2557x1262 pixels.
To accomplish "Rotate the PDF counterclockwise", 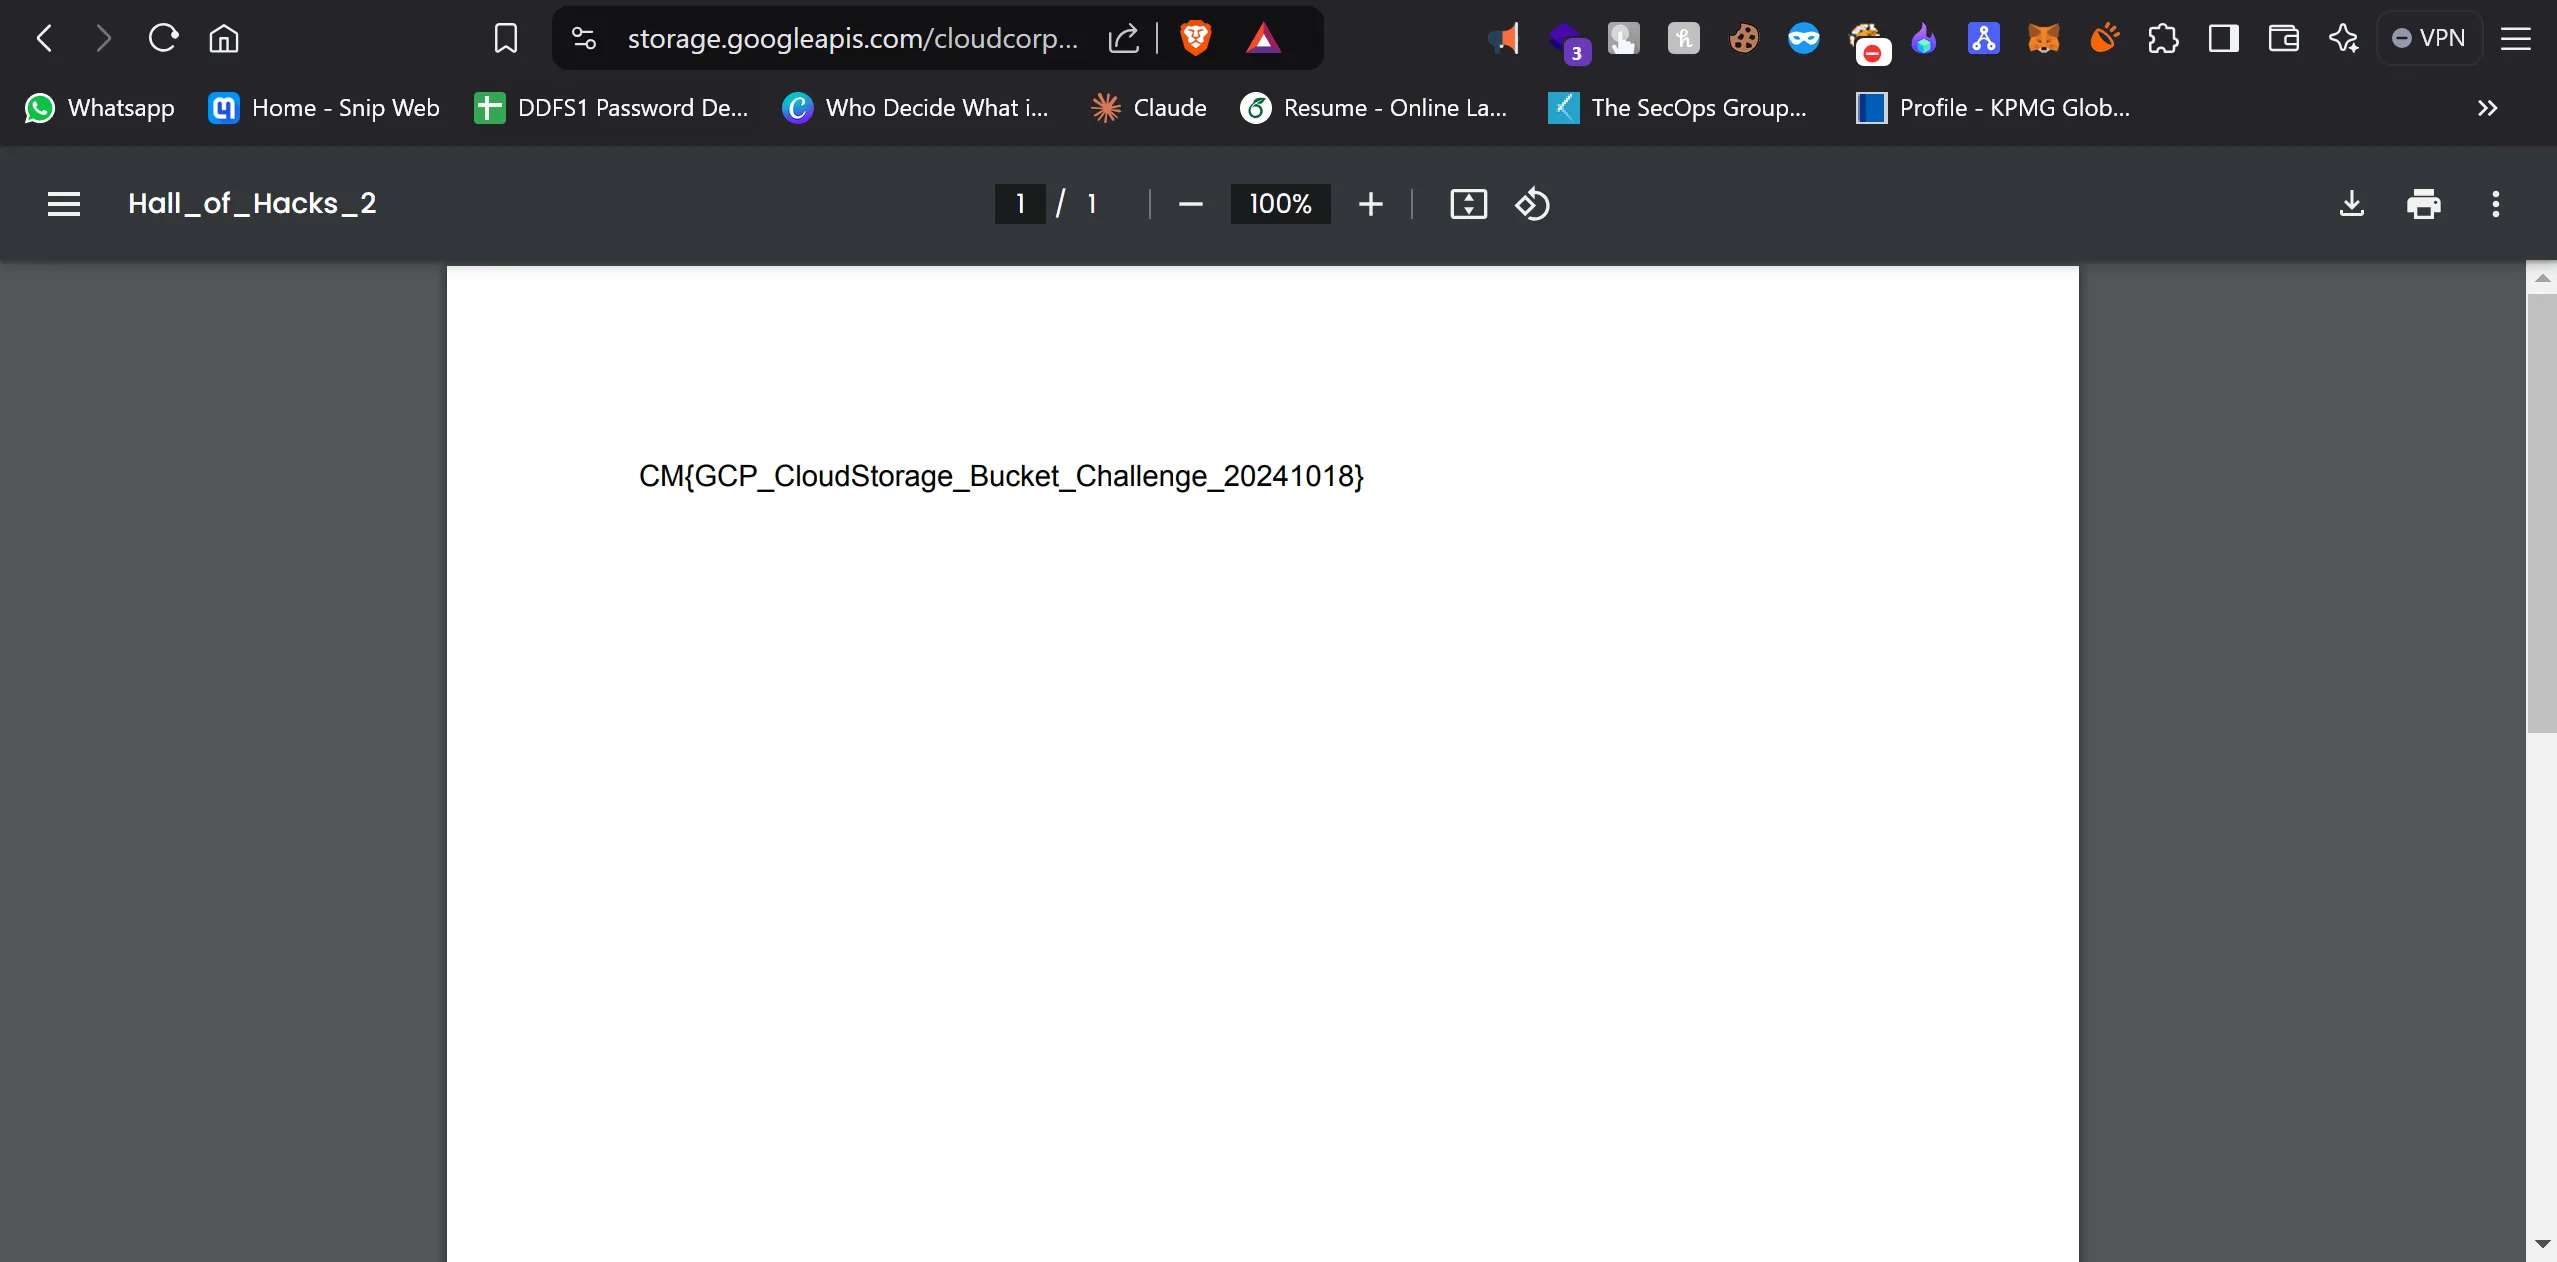I will (1532, 204).
